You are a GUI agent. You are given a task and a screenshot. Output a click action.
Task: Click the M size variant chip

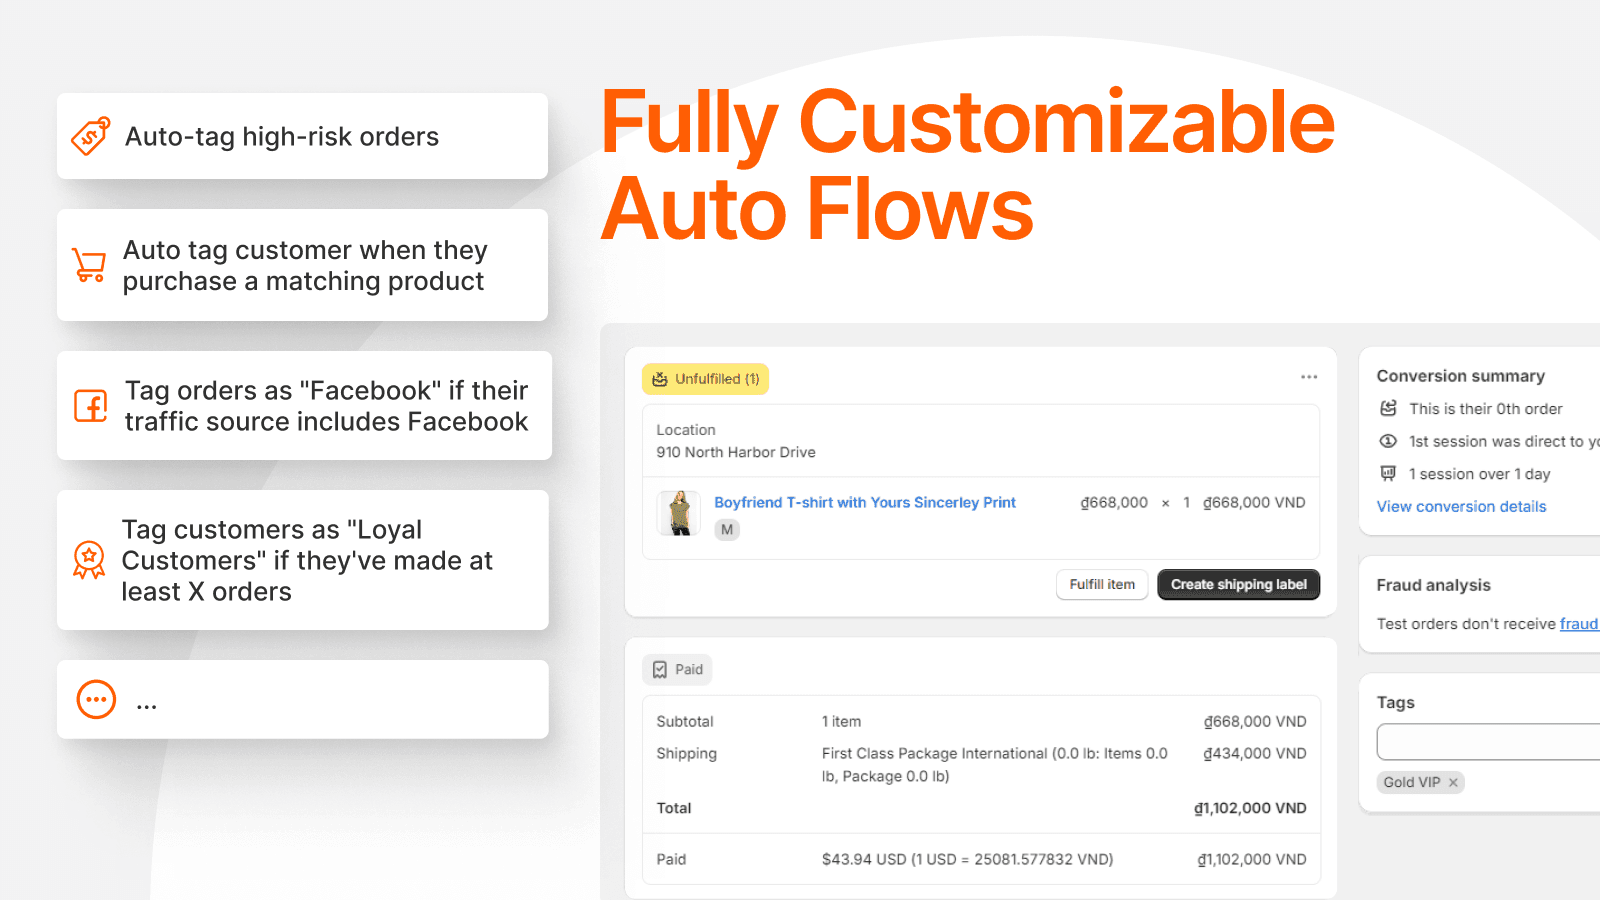coord(727,530)
